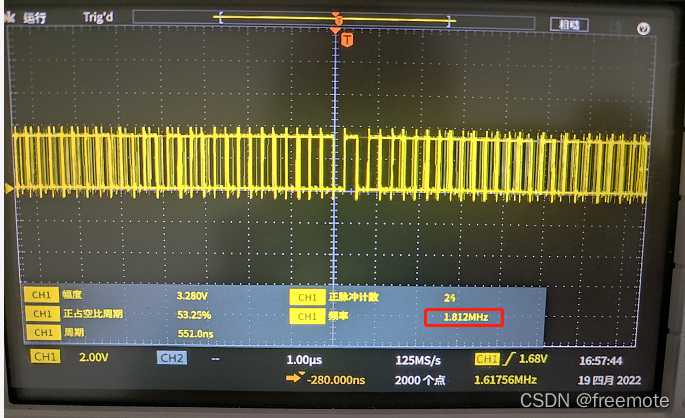Click the yellow CH1 ground level arrow
This screenshot has height=418, width=685.
tap(9, 188)
